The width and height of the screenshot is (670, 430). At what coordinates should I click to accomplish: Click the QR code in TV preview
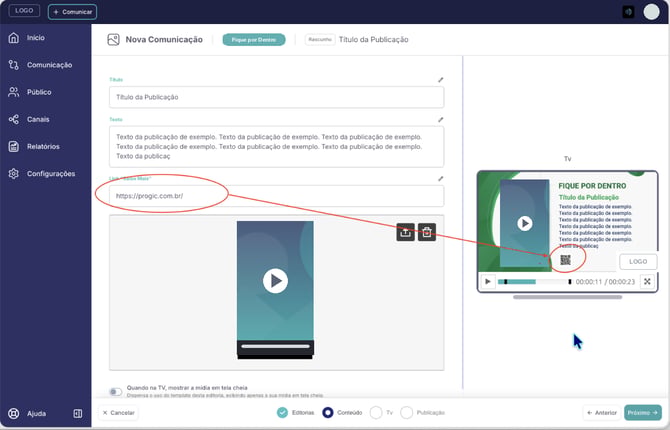coord(565,259)
